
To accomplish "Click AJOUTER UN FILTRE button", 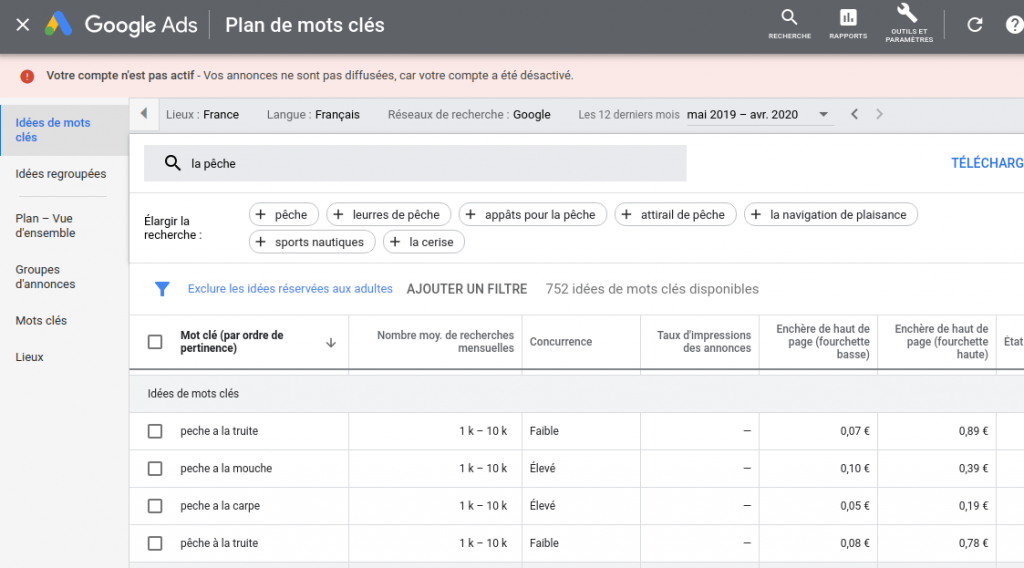I will (466, 289).
